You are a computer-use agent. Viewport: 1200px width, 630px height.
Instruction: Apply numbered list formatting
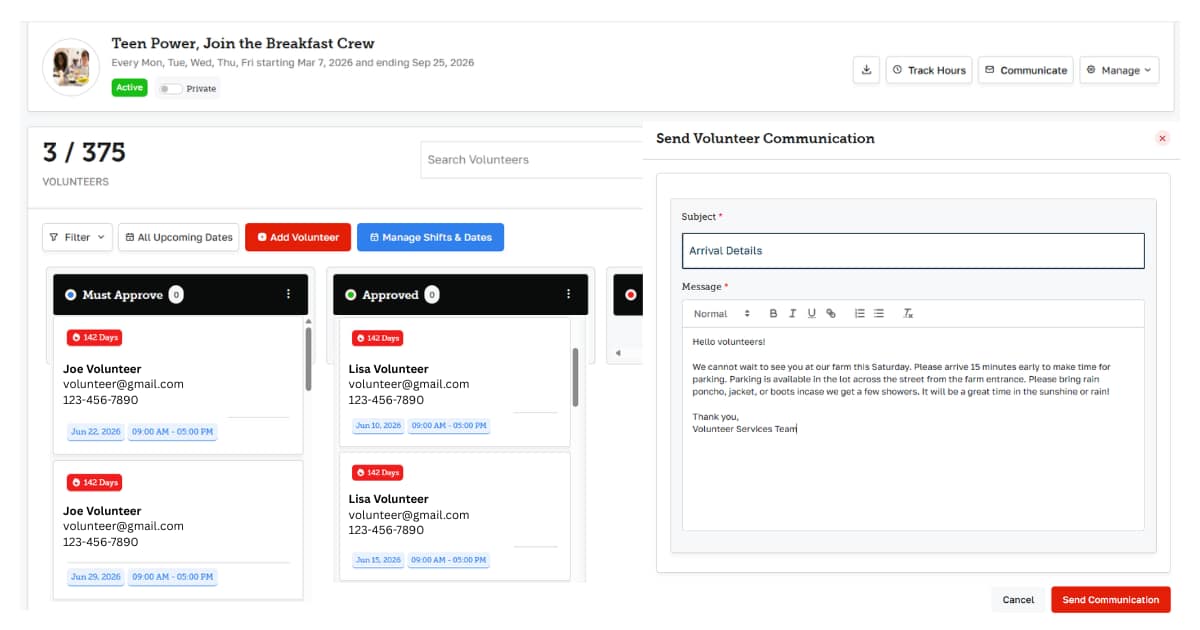pos(859,313)
